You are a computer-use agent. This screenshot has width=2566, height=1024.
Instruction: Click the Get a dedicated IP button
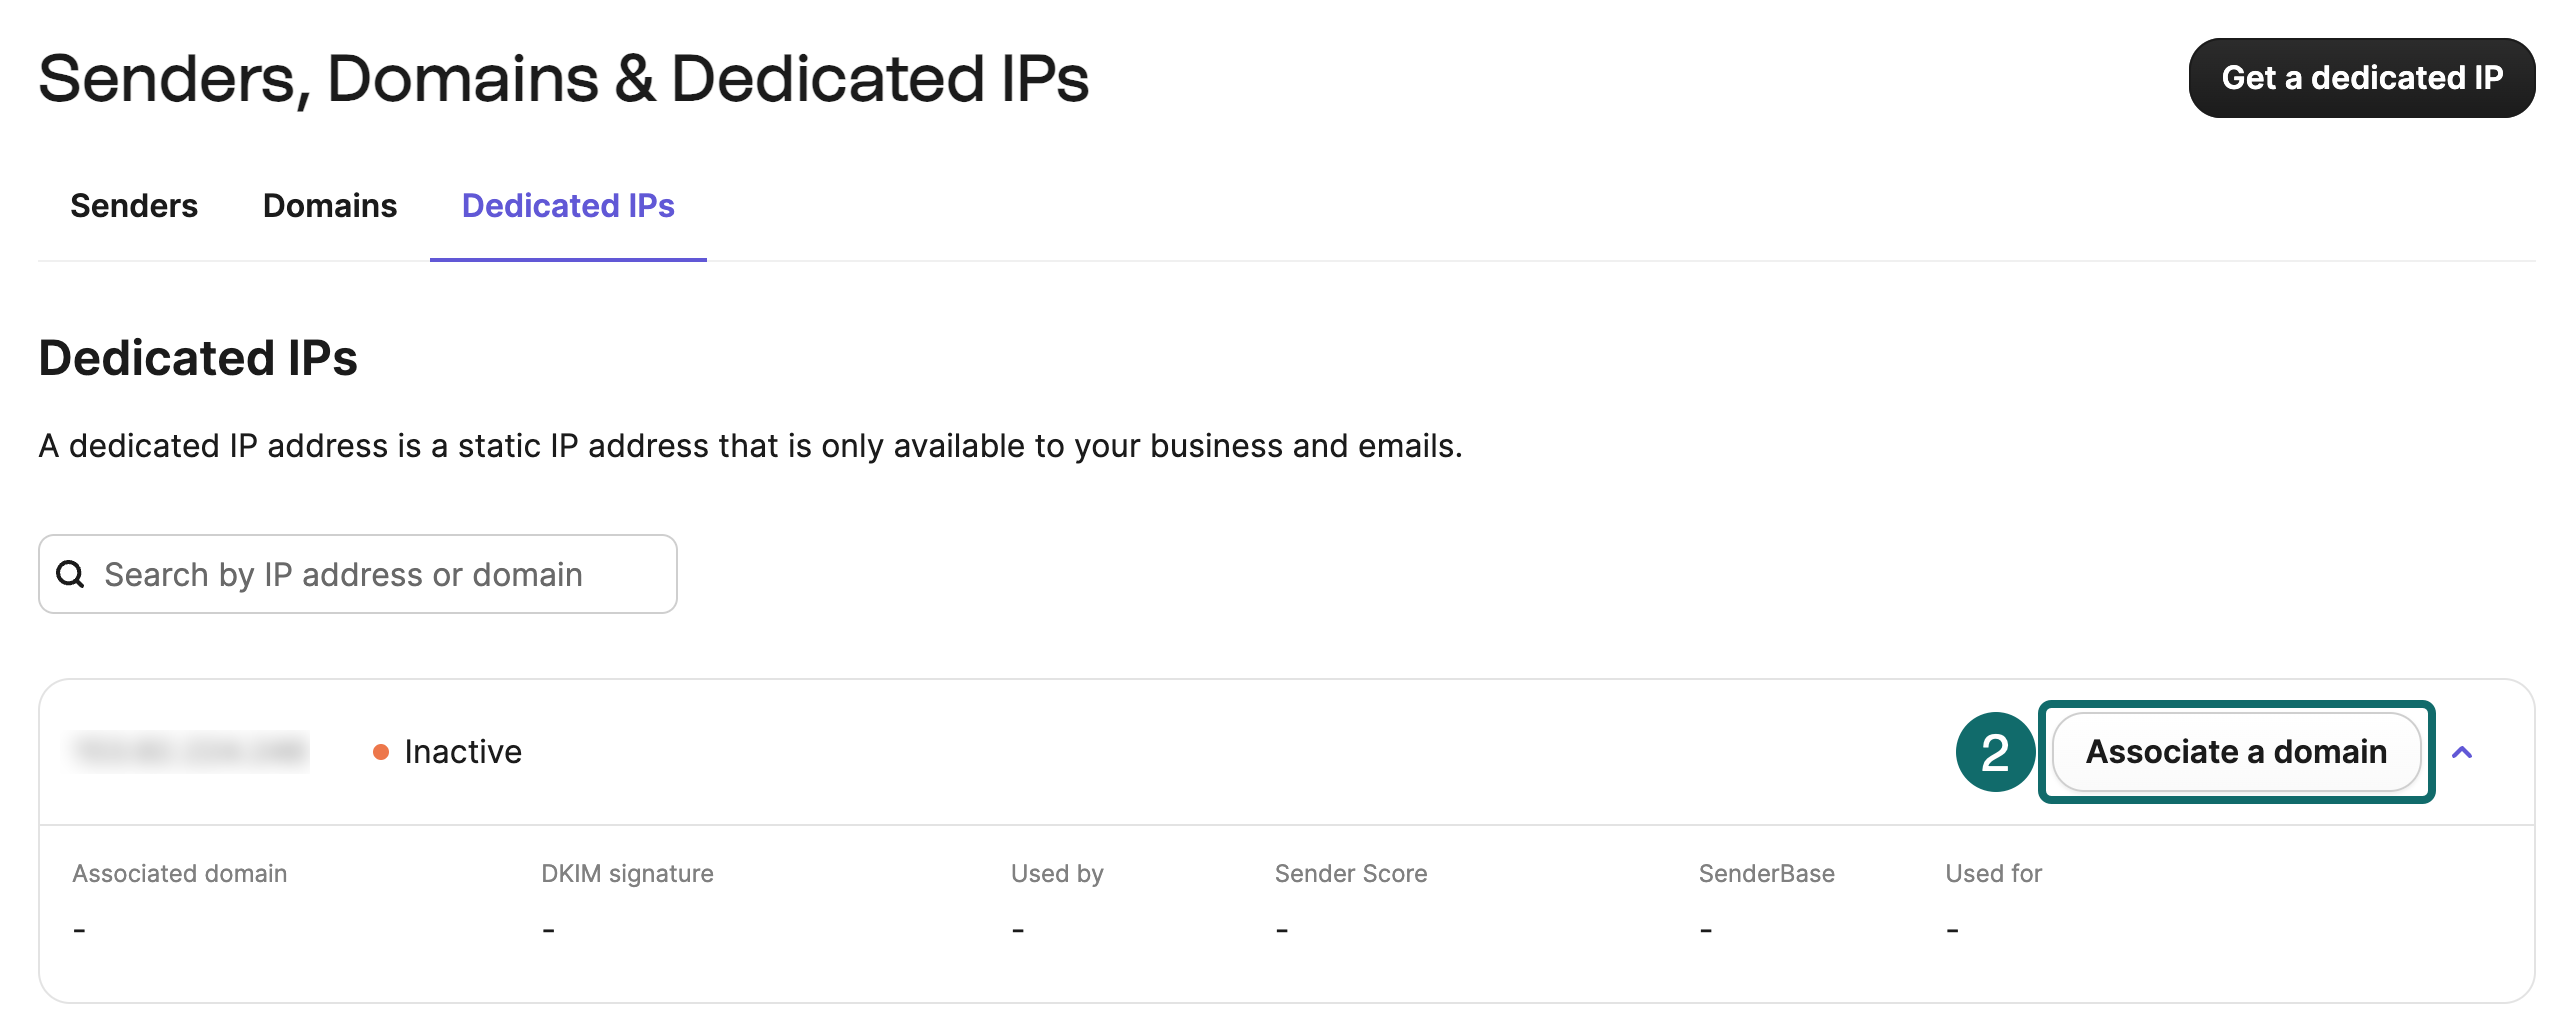[2361, 77]
